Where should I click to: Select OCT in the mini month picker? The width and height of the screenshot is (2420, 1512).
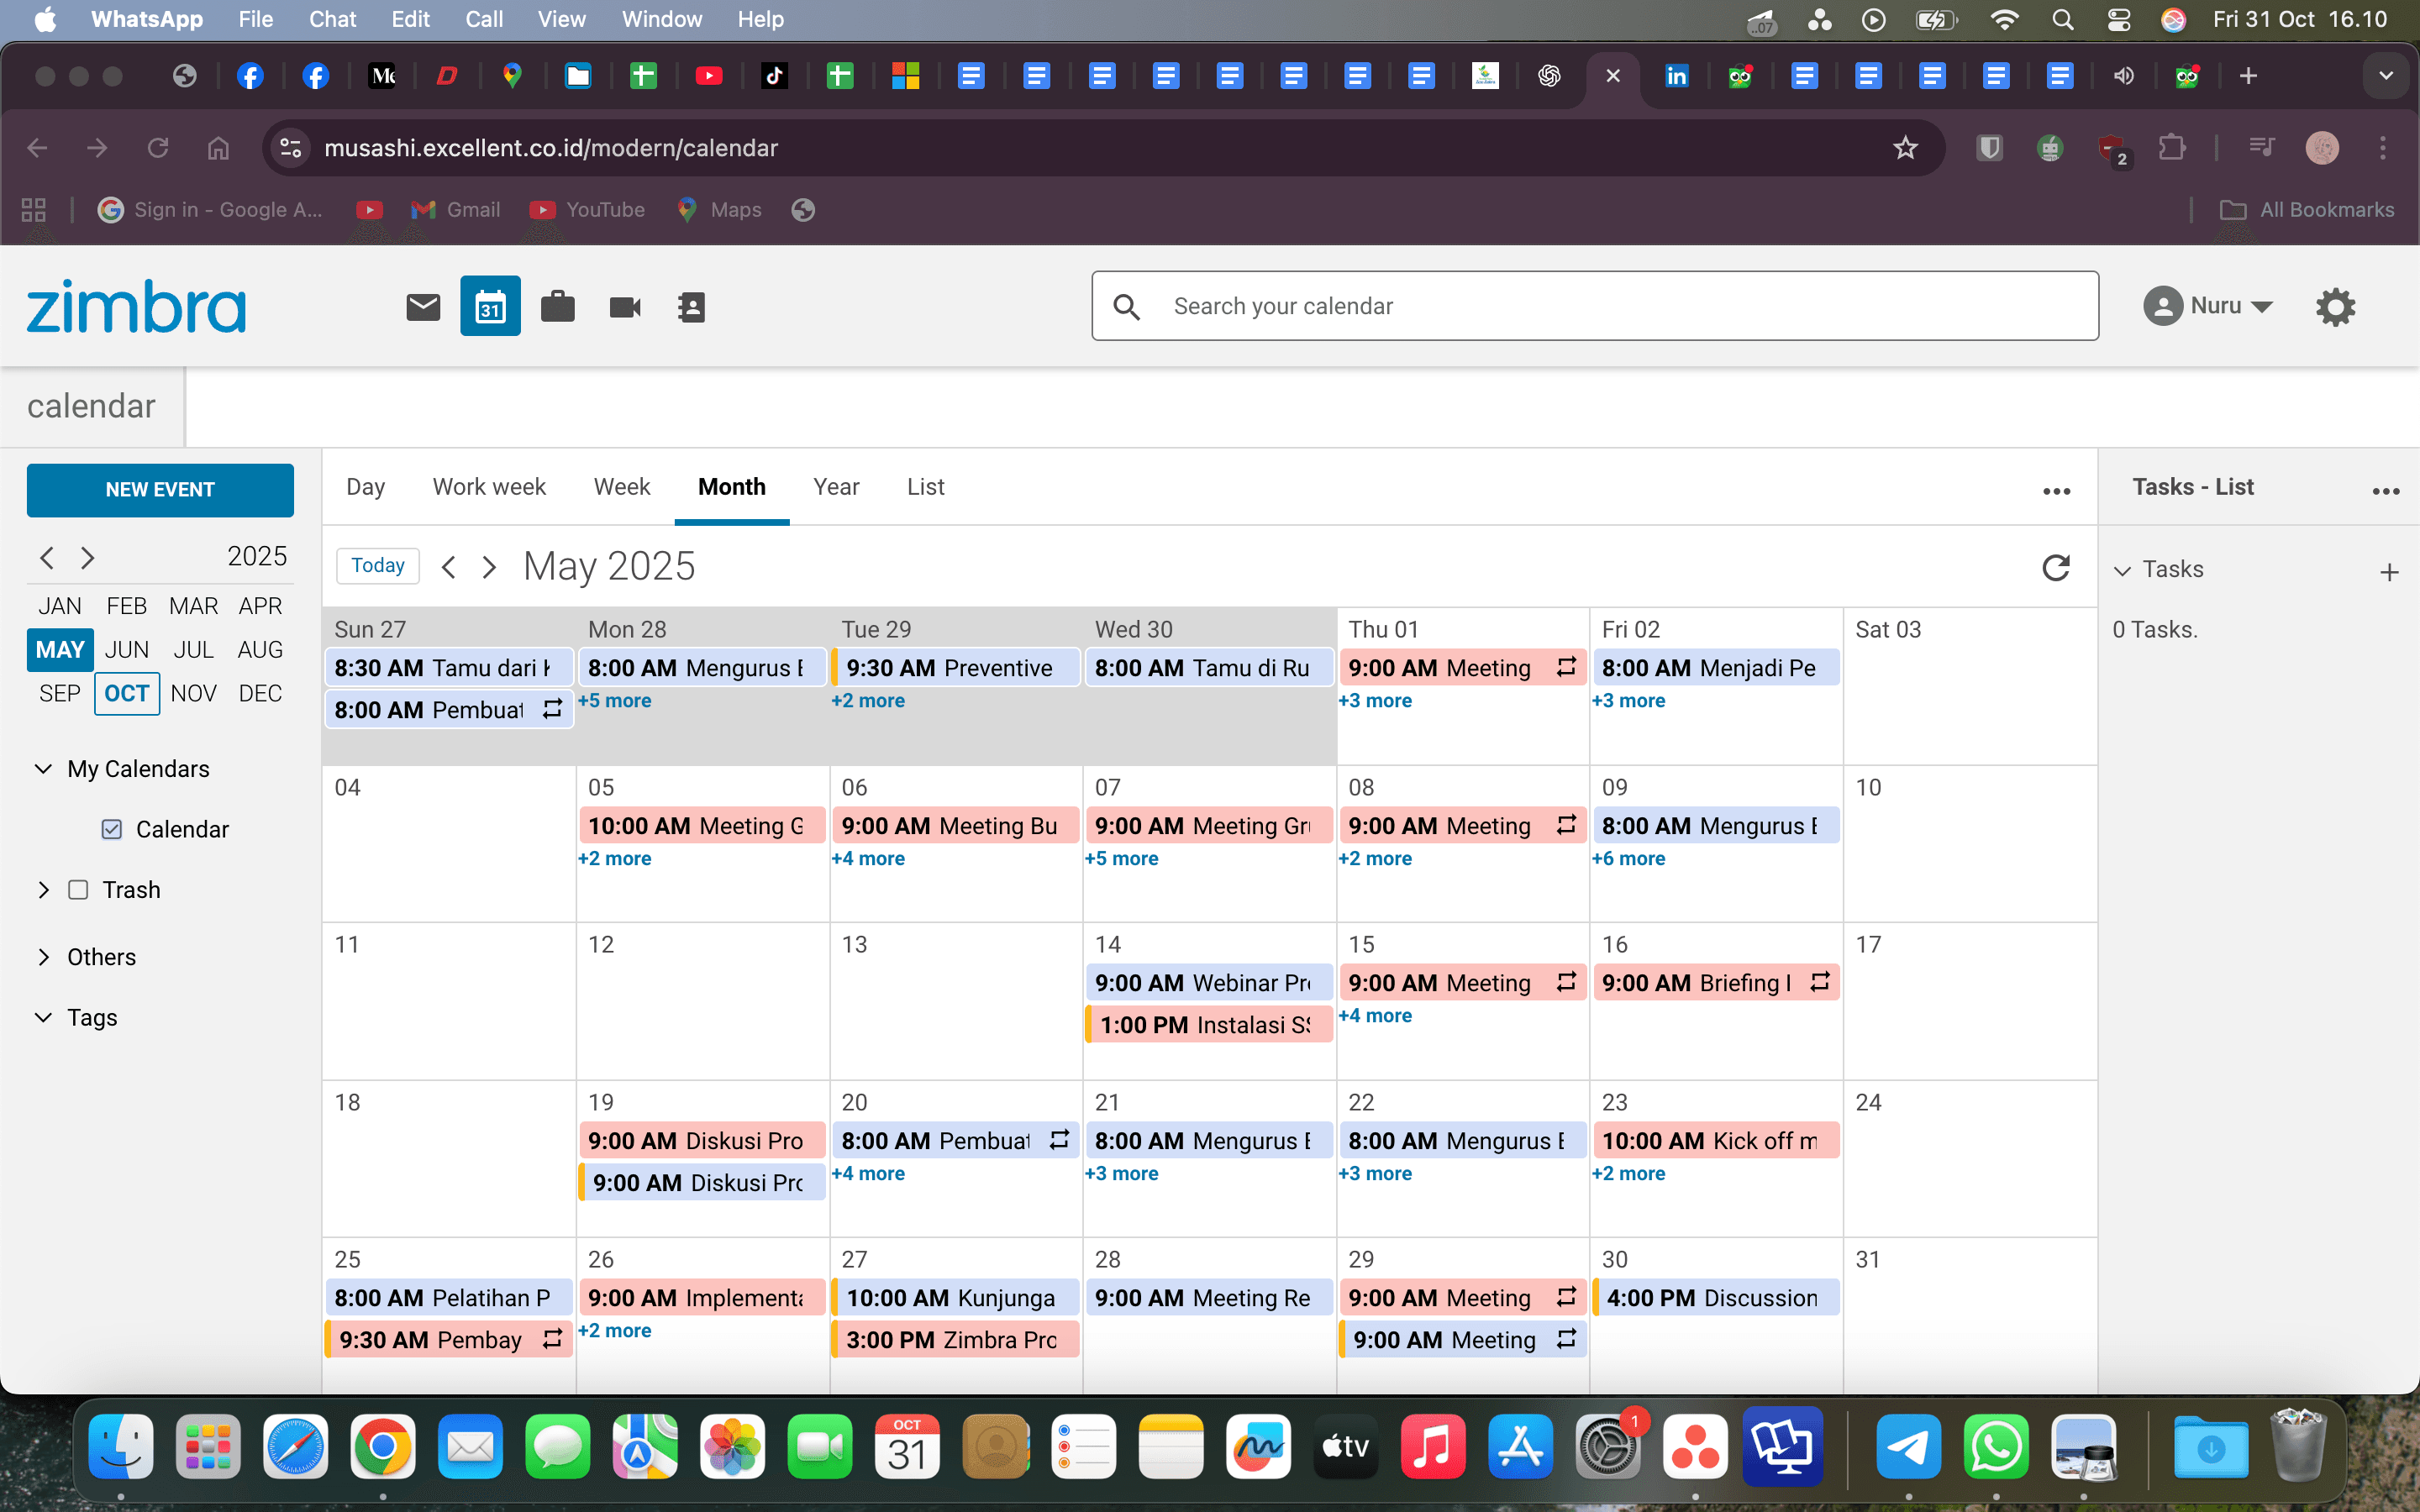[x=126, y=693]
